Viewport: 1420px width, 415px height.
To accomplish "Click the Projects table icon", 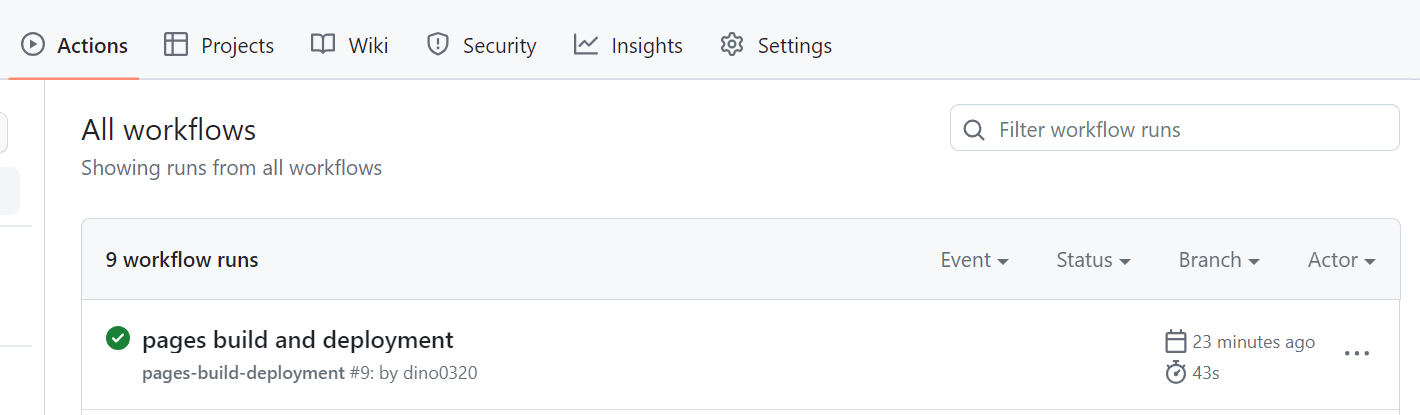I will point(176,45).
